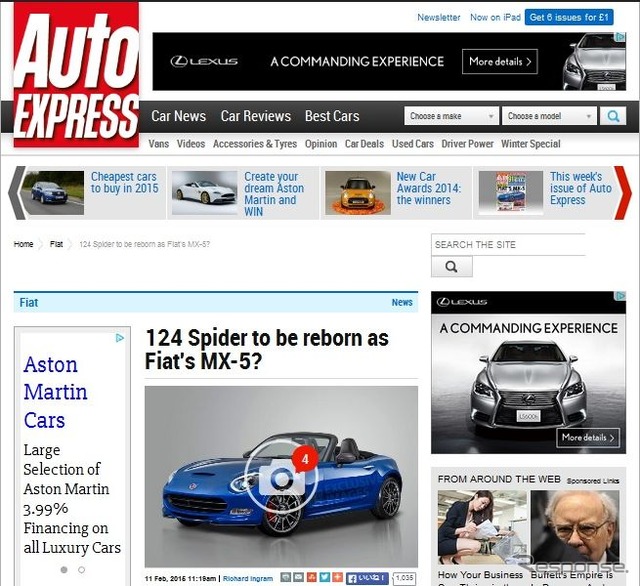640x586 pixels.
Task: Click Fiat breadcrumb link
Action: click(x=56, y=244)
